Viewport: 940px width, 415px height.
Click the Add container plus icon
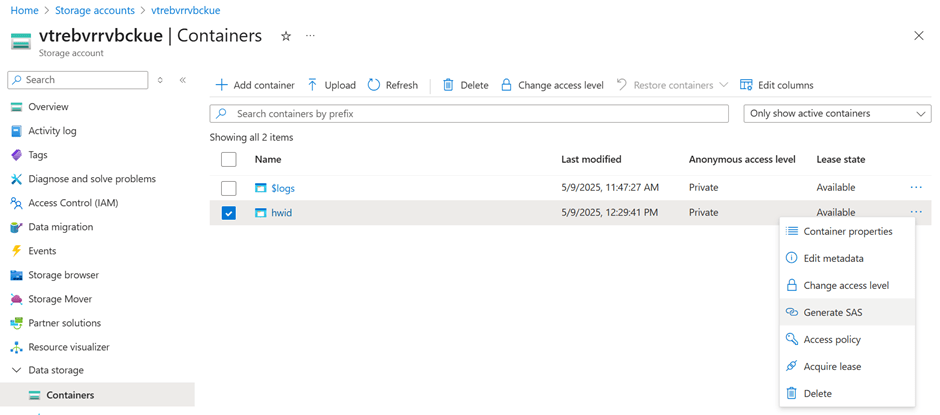[x=222, y=85]
